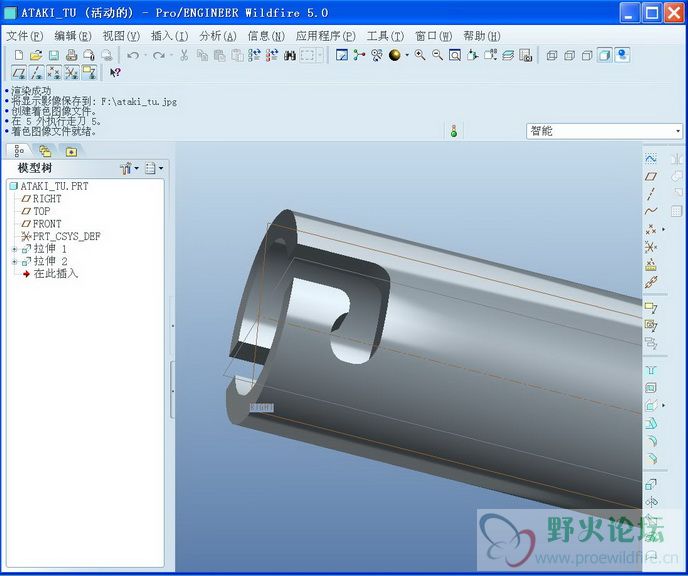Select the TOP datum plane in tree
The width and height of the screenshot is (688, 576).
click(x=36, y=211)
